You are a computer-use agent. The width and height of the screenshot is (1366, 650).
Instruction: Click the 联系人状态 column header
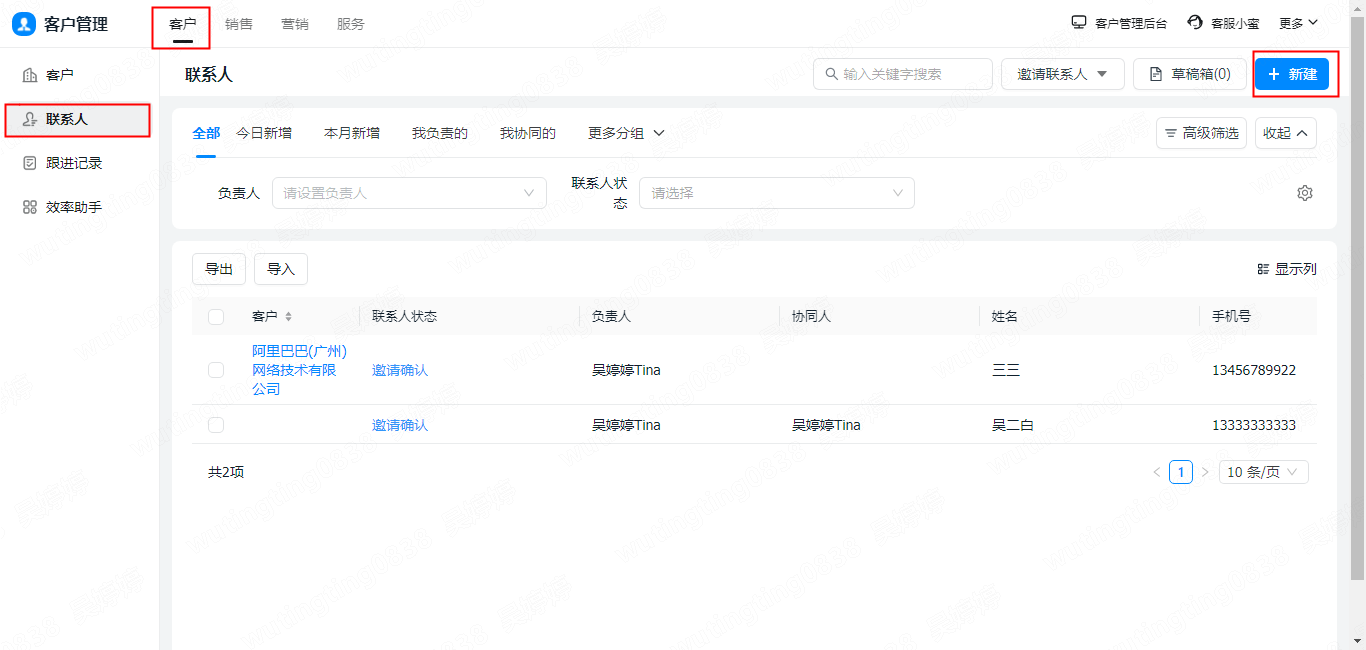pos(404,316)
